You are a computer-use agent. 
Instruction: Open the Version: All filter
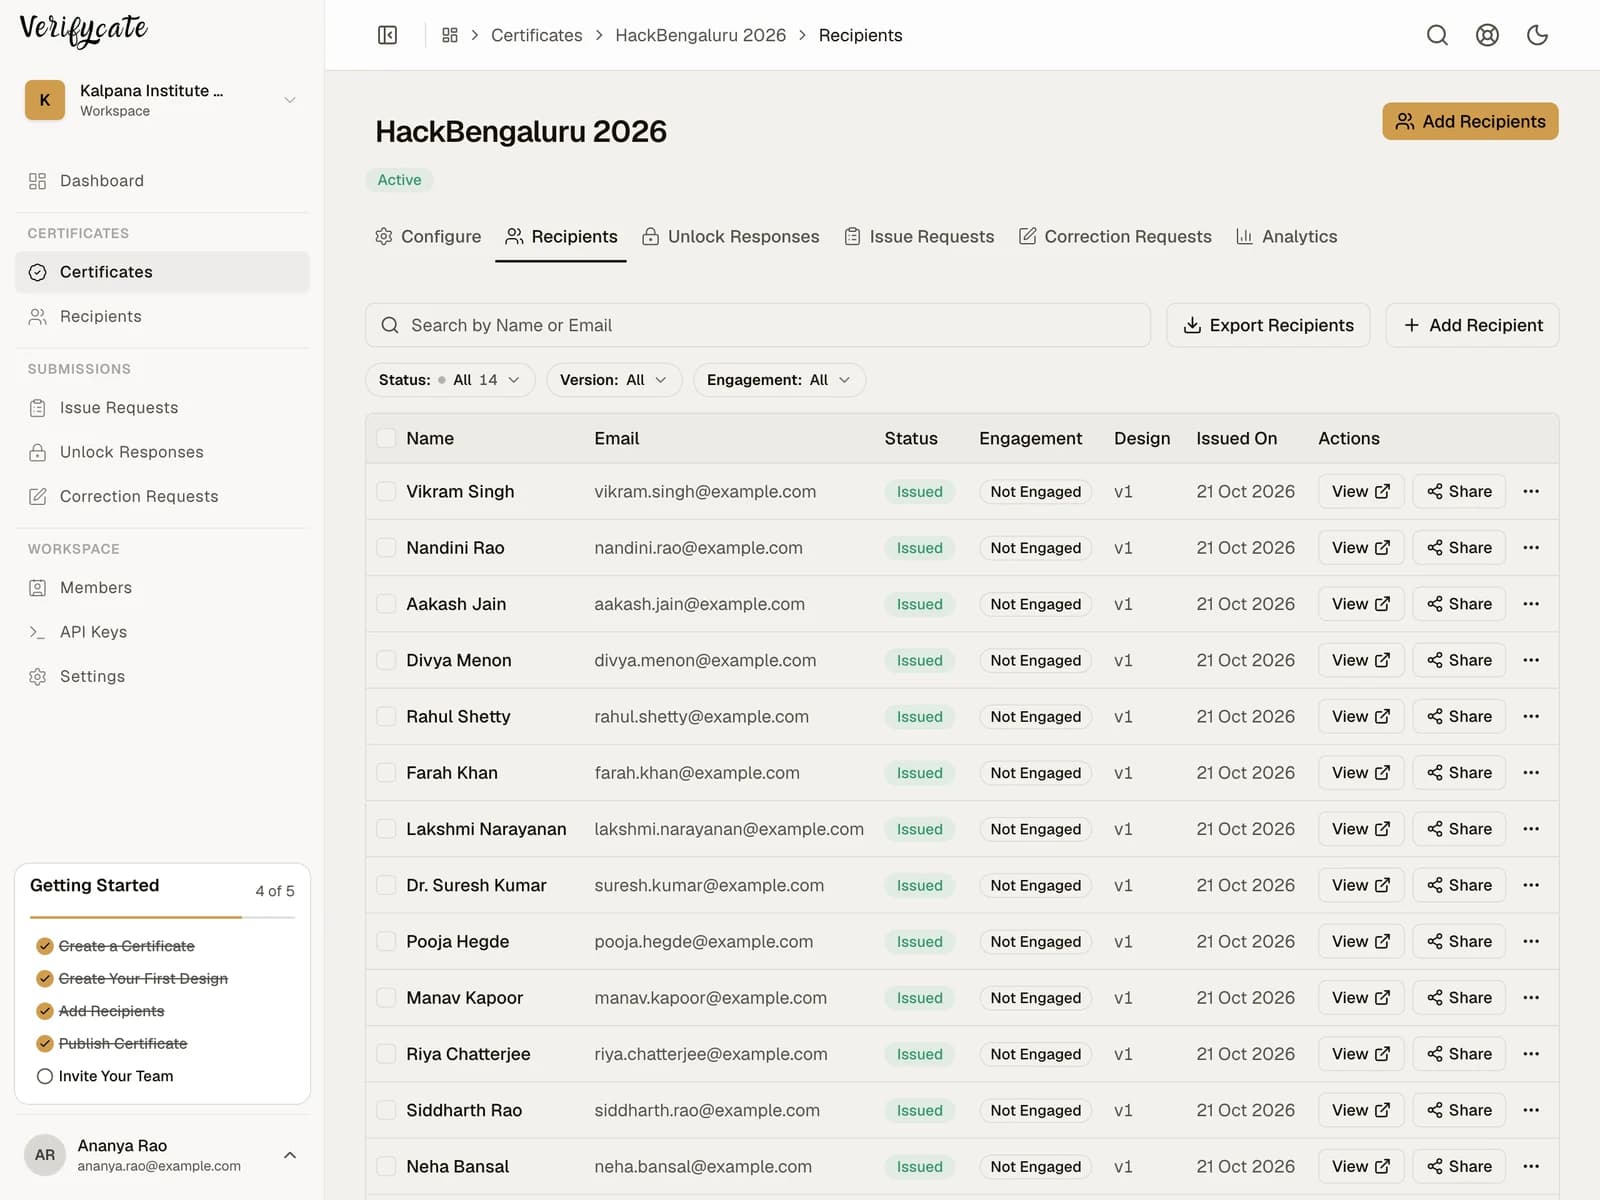pyautogui.click(x=614, y=380)
